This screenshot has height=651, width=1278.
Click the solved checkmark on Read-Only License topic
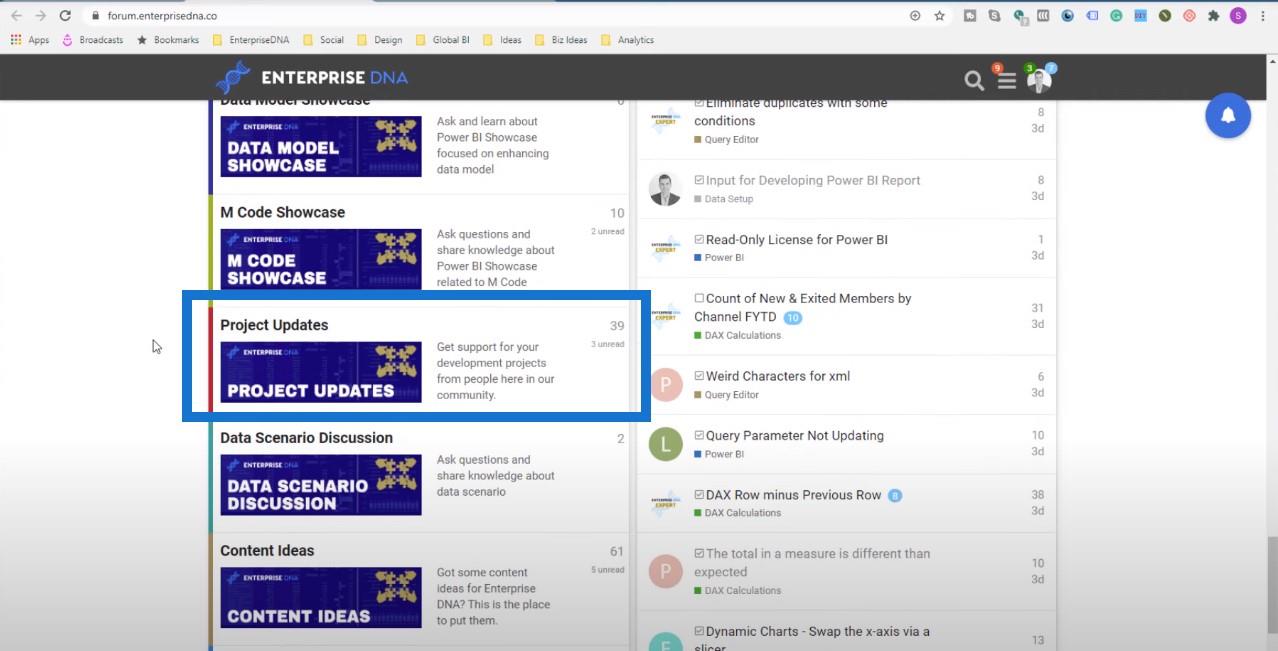click(x=699, y=240)
